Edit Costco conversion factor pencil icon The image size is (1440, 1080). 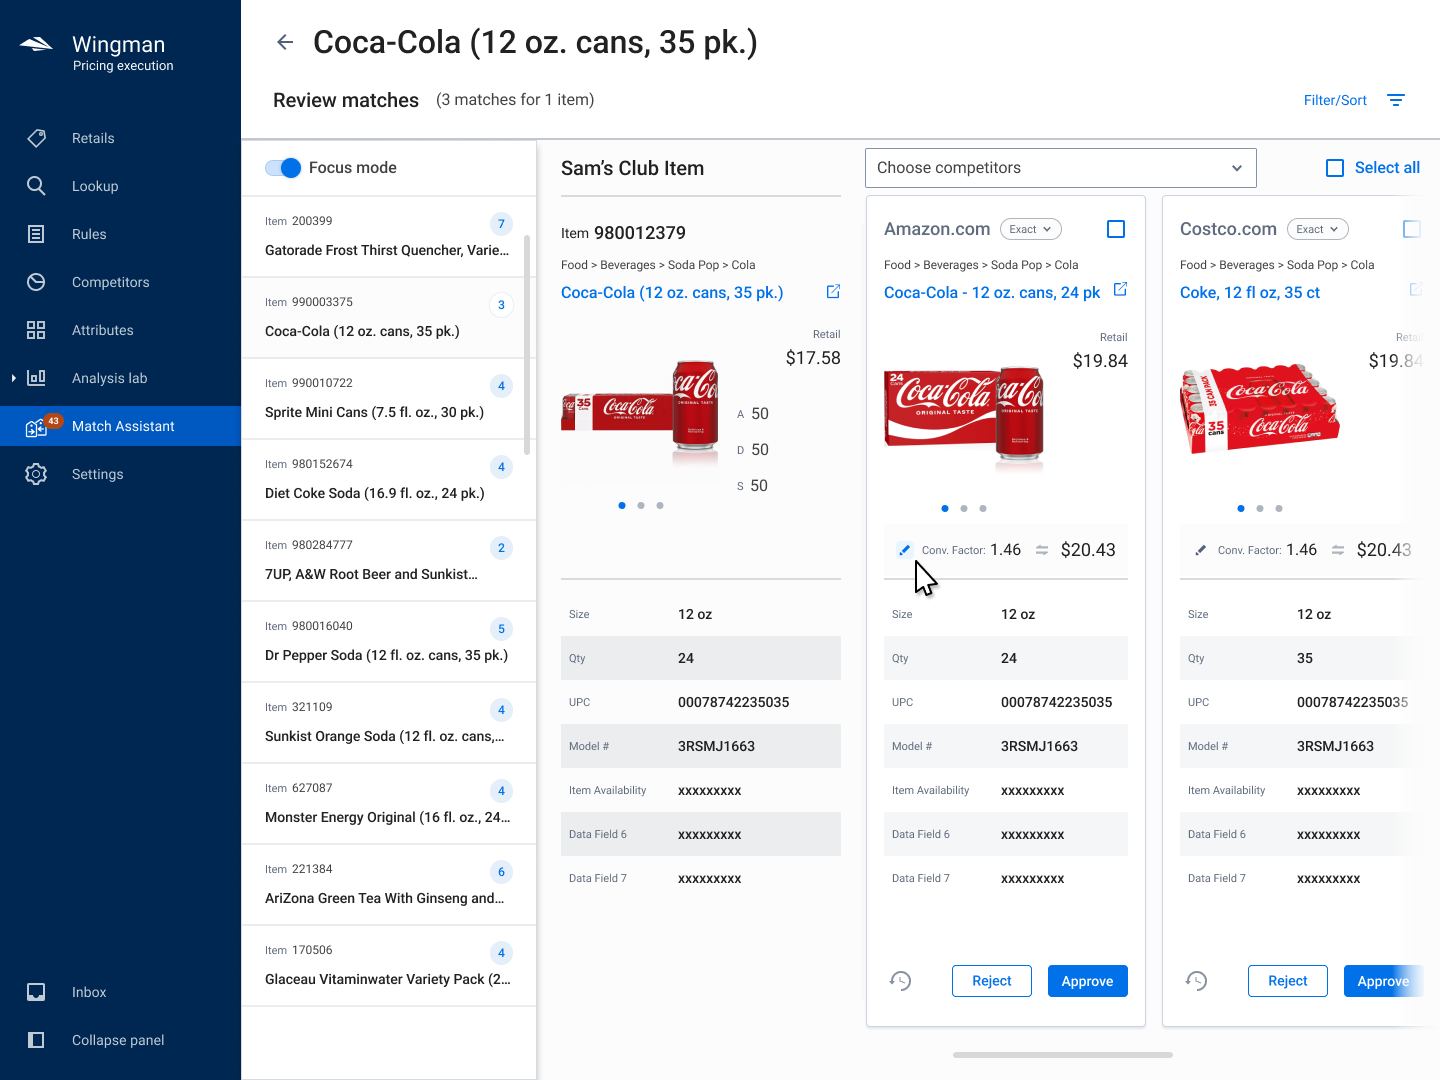[1200, 550]
